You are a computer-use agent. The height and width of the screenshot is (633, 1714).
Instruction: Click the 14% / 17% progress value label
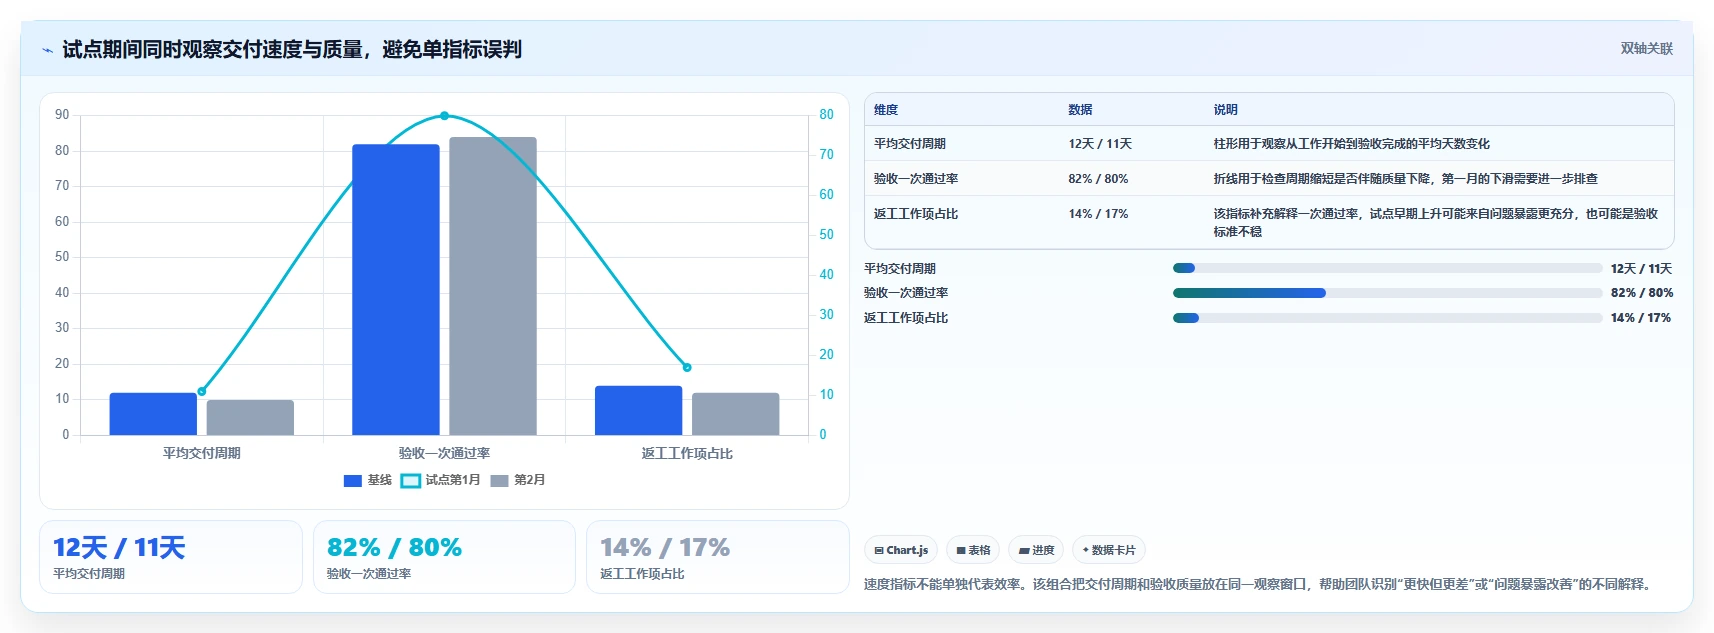pyautogui.click(x=1642, y=318)
